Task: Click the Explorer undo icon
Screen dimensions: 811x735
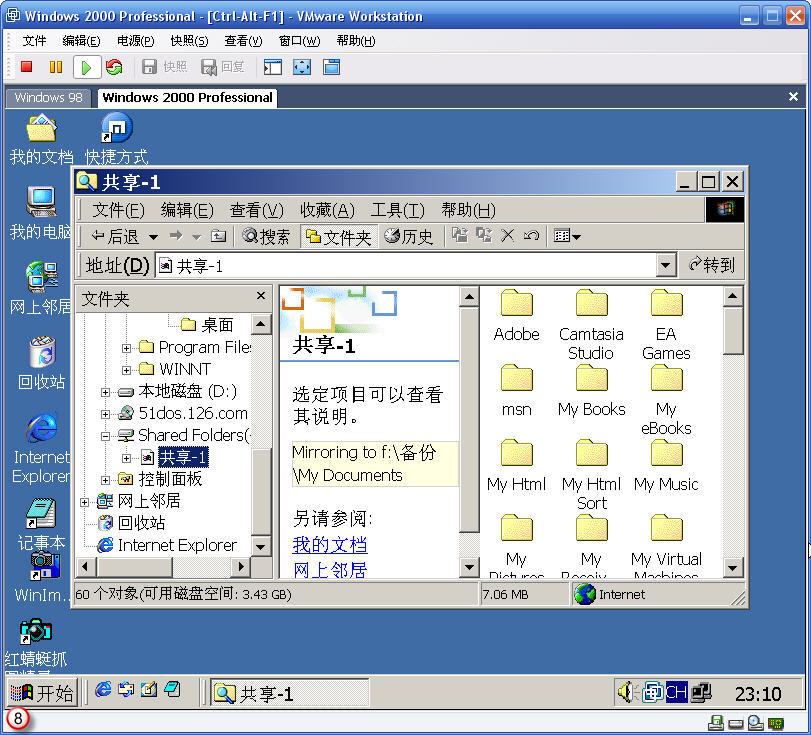Action: tap(531, 236)
